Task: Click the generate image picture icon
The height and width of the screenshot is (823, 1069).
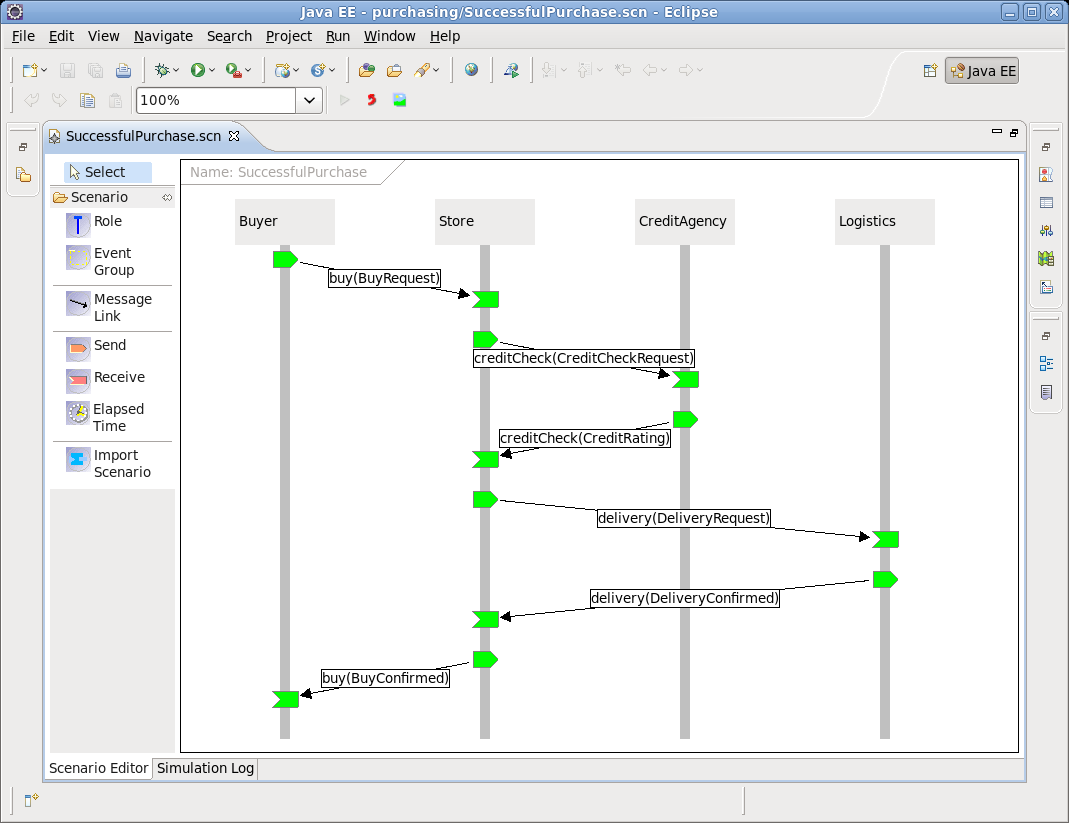Action: coord(400,100)
